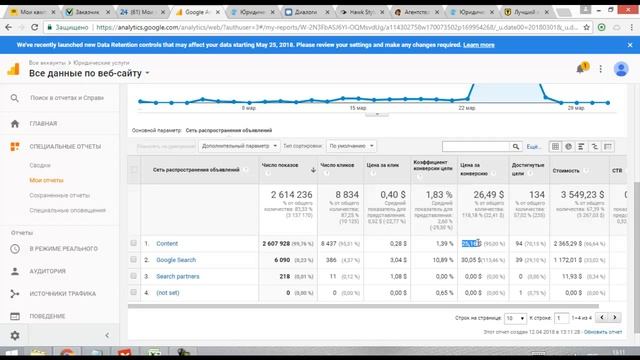Sort by Стоимость column header

click(x=566, y=171)
